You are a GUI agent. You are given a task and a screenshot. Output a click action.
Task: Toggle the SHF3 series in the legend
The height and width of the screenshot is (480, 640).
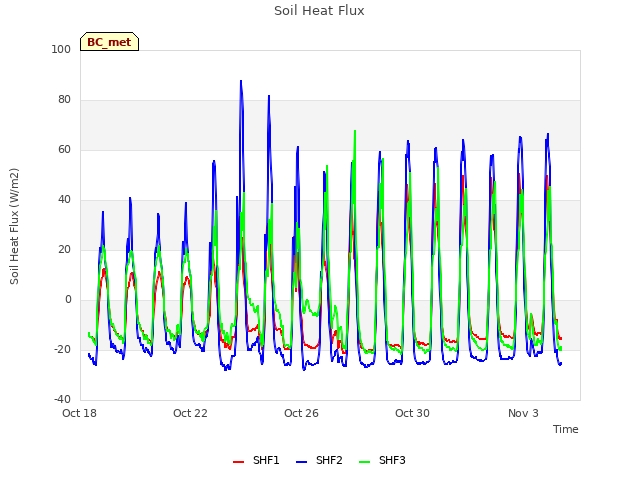(382, 460)
